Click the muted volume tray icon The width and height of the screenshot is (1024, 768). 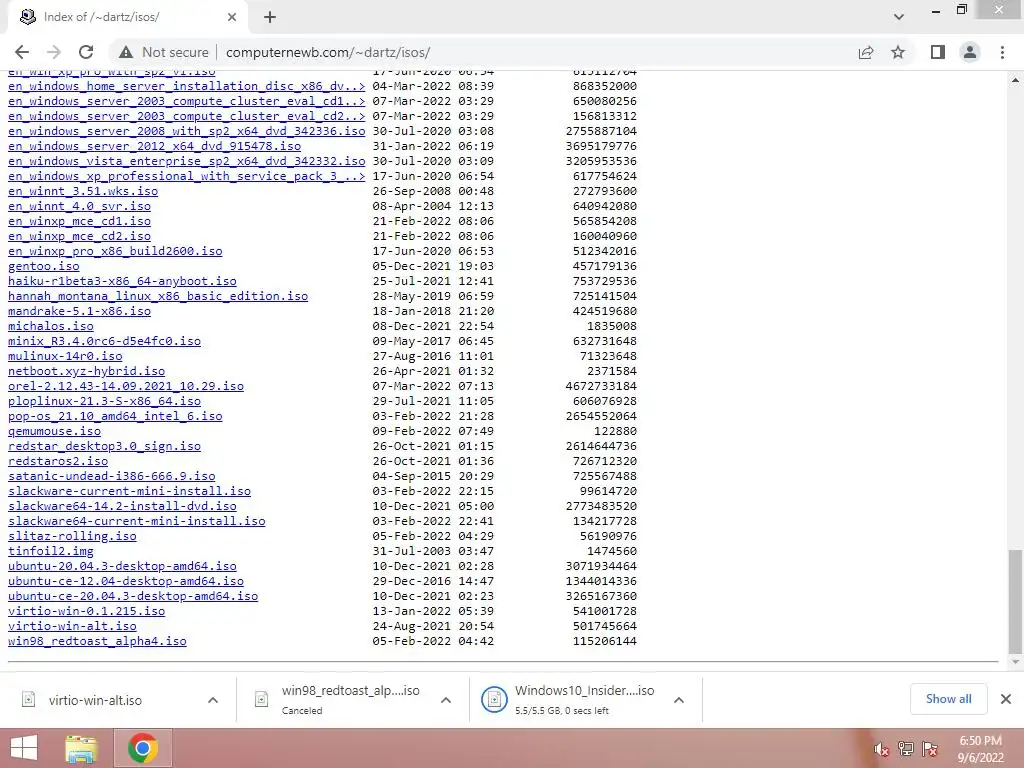[x=881, y=750]
